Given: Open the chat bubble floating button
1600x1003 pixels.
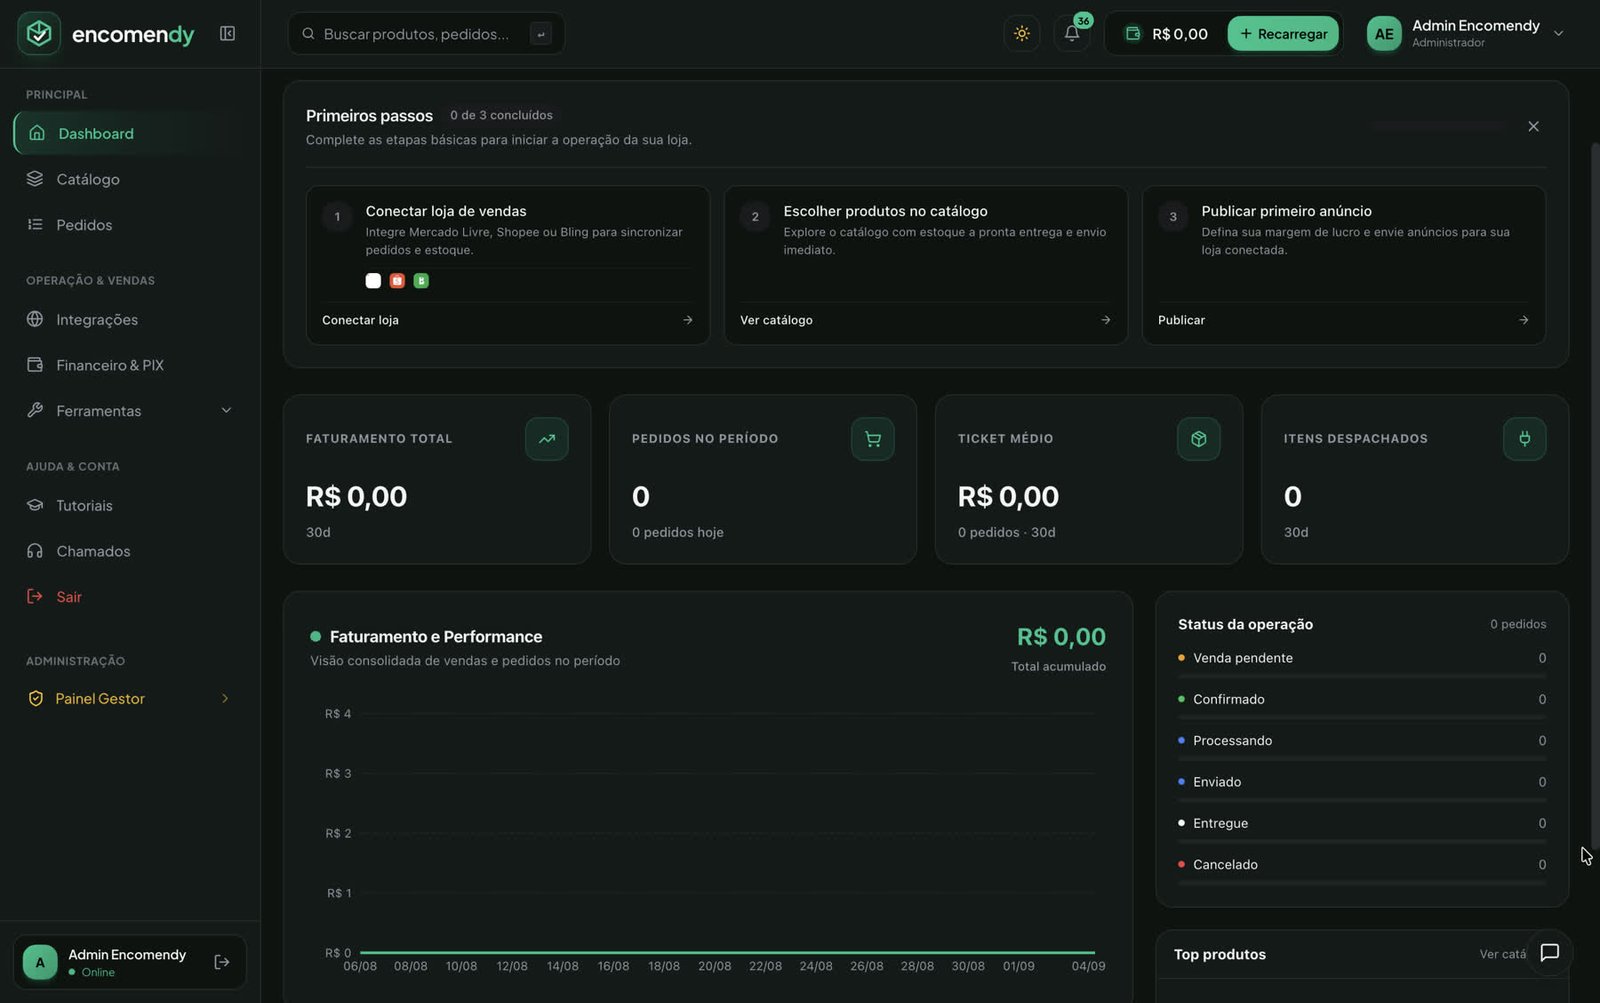Looking at the screenshot, I should tap(1550, 953).
